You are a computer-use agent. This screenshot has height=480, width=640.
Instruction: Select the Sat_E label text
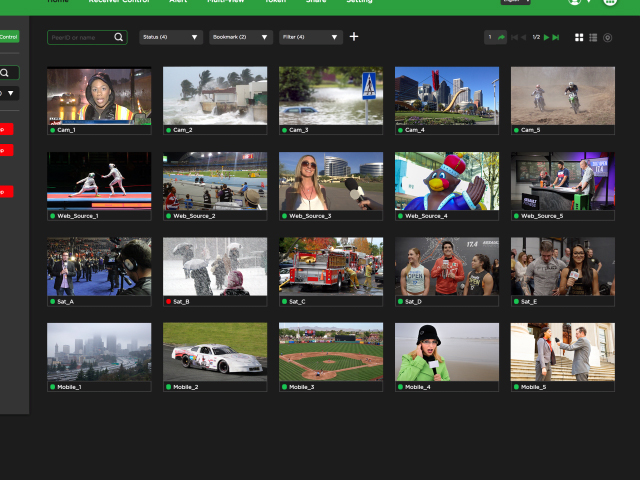click(529, 302)
